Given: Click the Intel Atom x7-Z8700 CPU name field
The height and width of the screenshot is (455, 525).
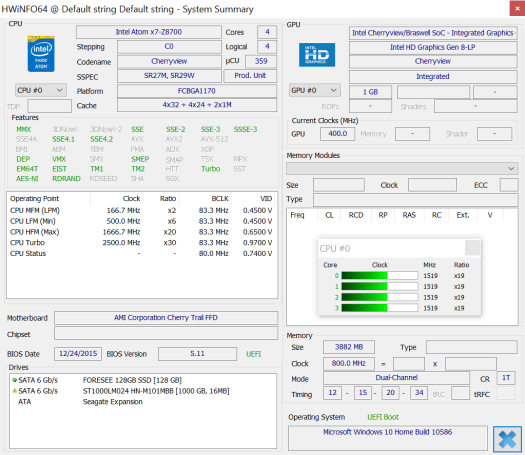Looking at the screenshot, I should coord(149,32).
